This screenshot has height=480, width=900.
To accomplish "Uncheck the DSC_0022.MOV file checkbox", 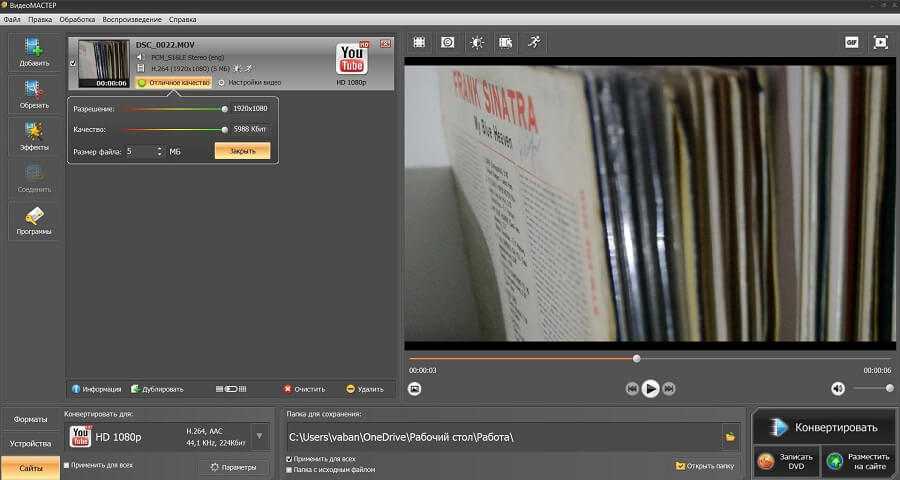I will 72,62.
